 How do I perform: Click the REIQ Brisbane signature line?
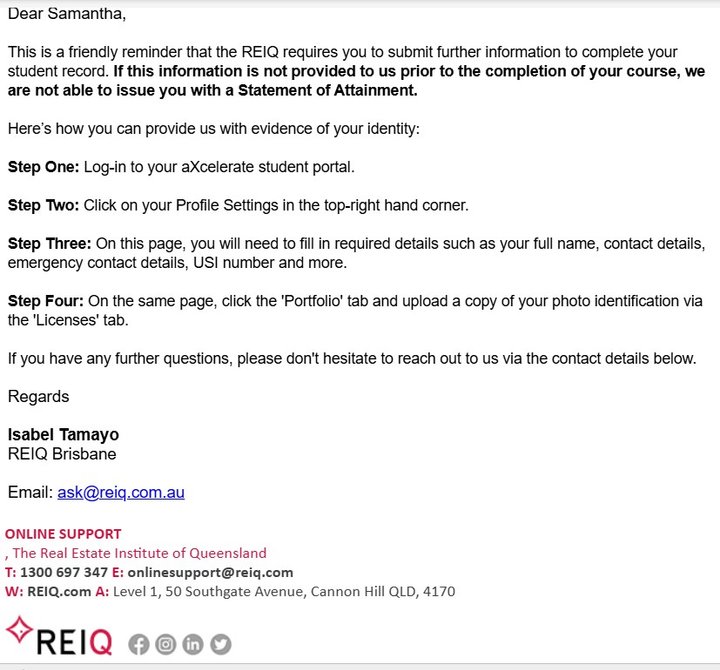[x=62, y=454]
